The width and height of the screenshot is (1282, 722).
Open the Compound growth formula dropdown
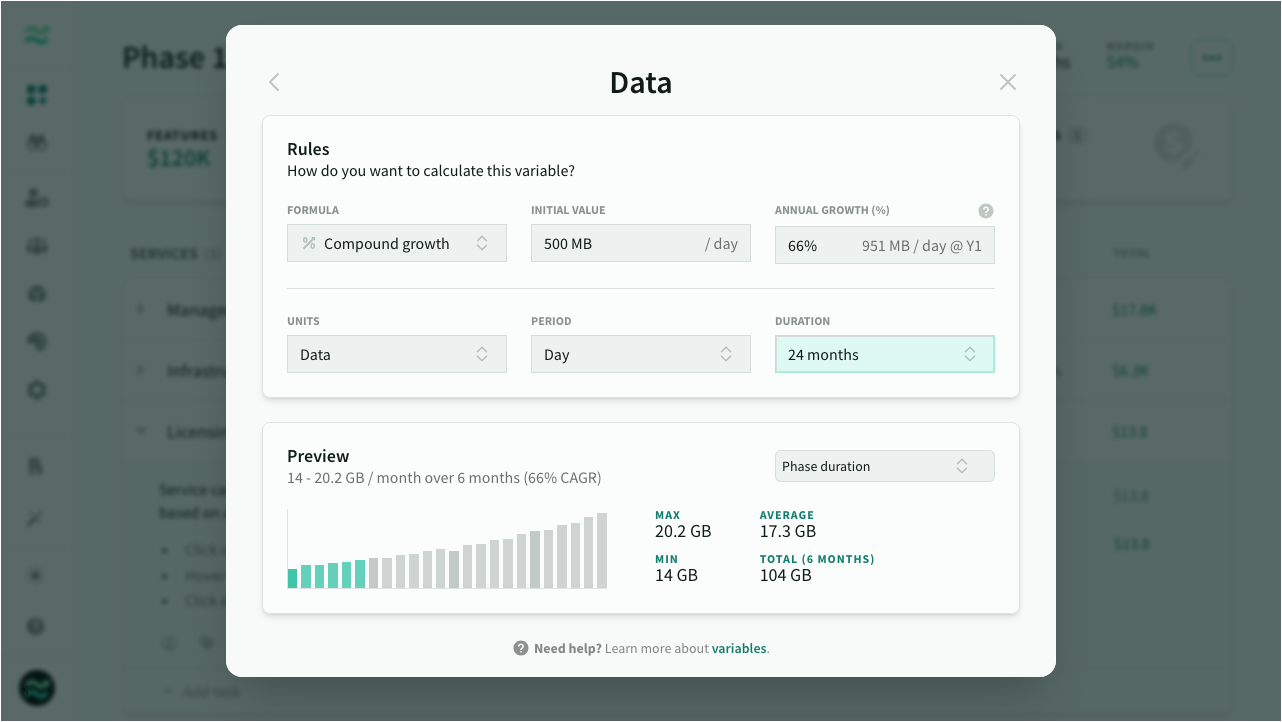(x=397, y=243)
